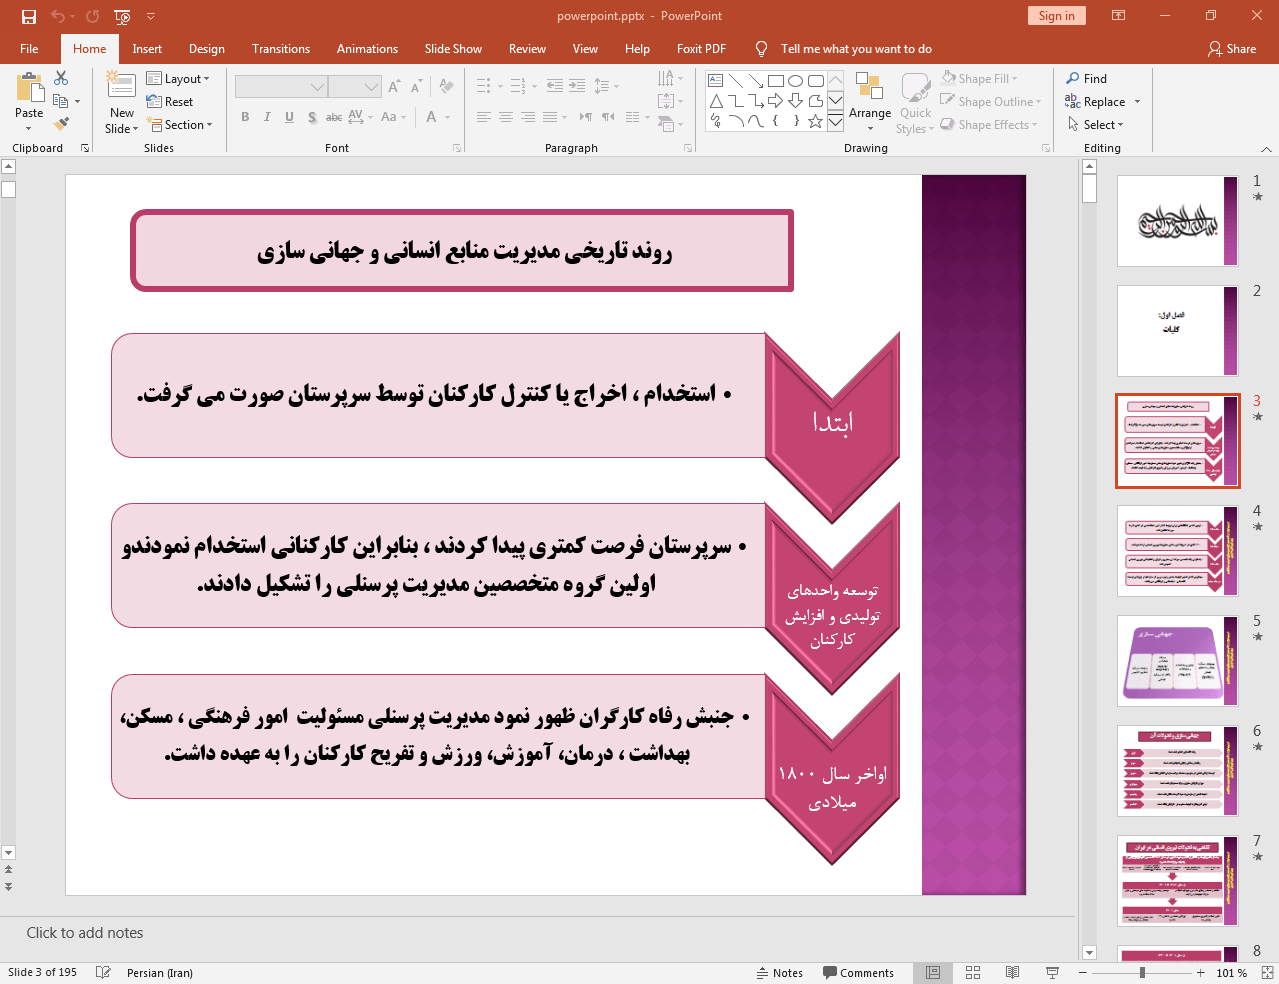
Task: Toggle the Comments pane in status bar
Action: click(x=858, y=973)
